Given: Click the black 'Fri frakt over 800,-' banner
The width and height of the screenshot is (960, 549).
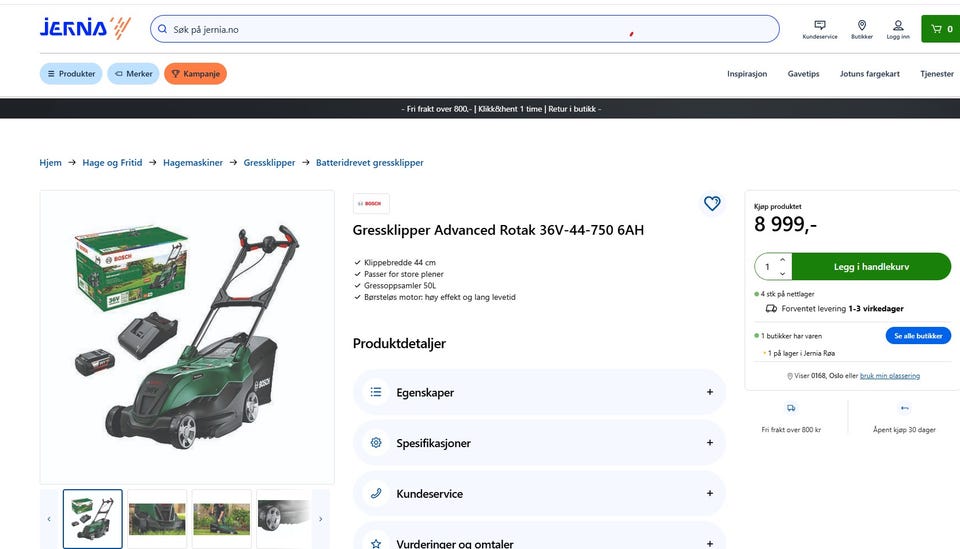Looking at the screenshot, I should coord(480,108).
